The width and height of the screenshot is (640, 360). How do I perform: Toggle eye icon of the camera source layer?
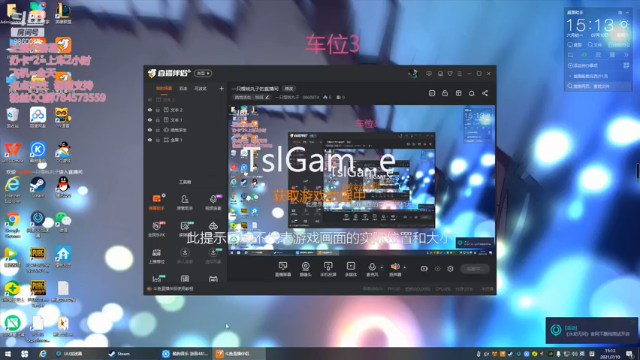coord(150,130)
